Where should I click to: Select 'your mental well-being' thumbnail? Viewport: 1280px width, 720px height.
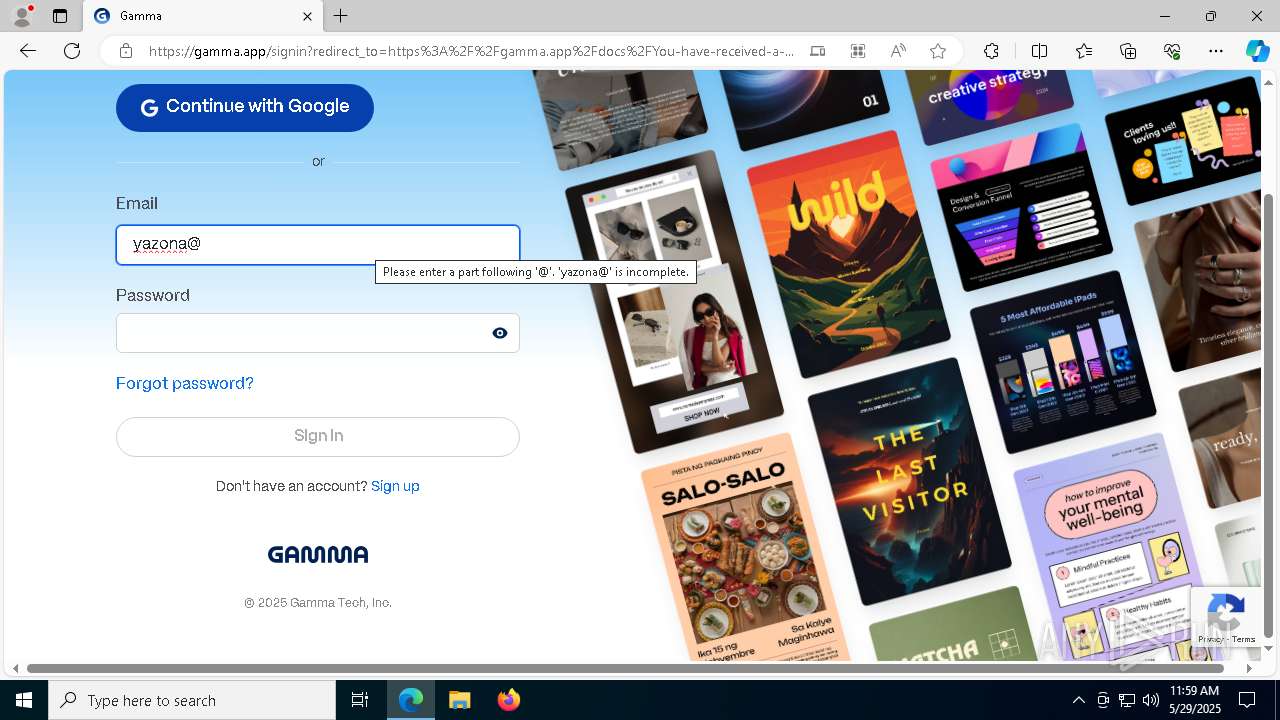click(x=1112, y=548)
